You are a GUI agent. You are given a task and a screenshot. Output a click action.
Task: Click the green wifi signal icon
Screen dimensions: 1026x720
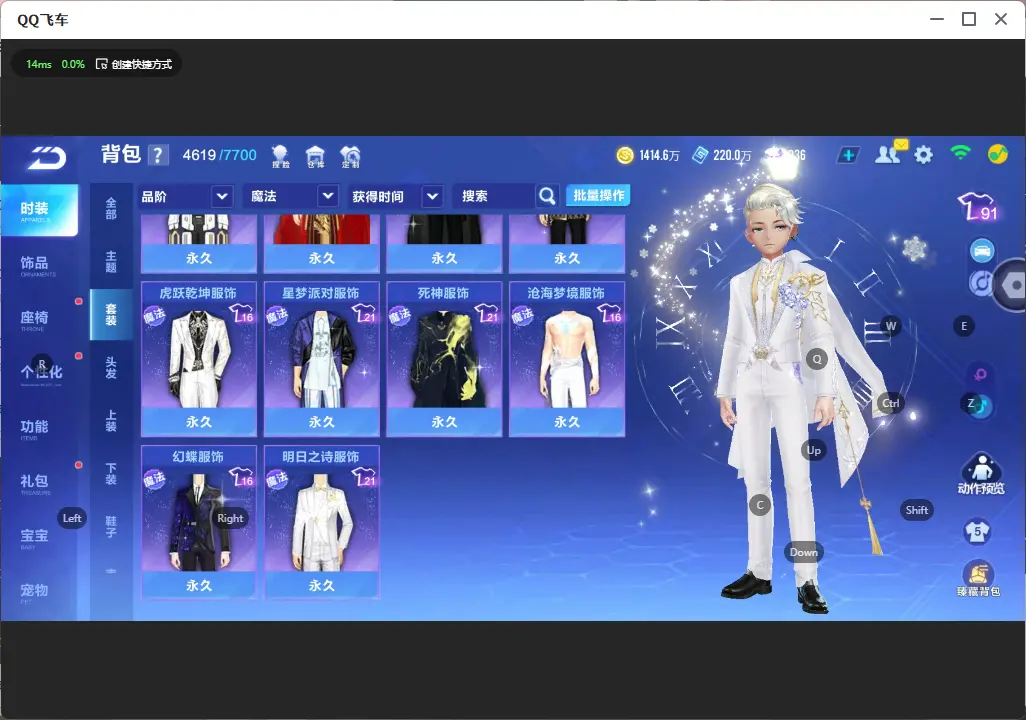(960, 153)
